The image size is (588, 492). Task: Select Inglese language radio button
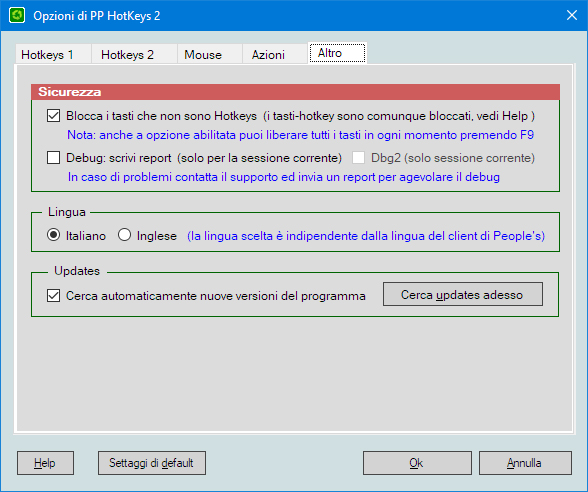pos(124,235)
